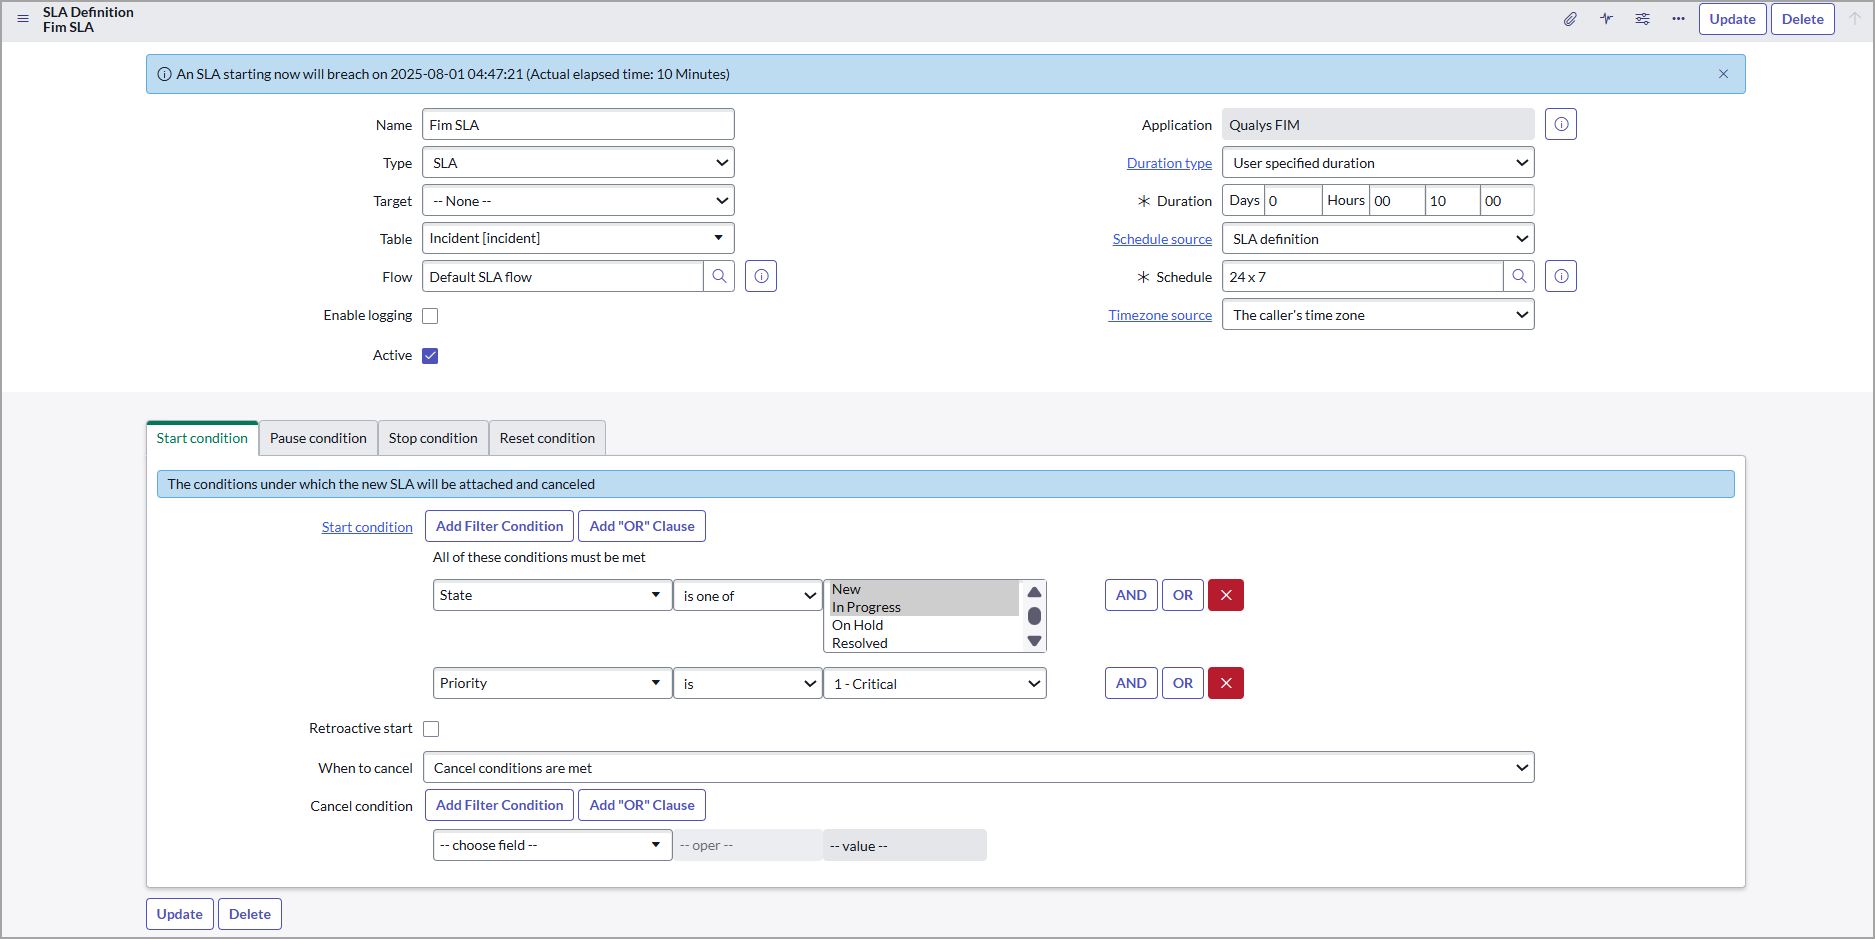The height and width of the screenshot is (939, 1875).
Task: Uncheck the Active checkbox
Action: pos(430,356)
